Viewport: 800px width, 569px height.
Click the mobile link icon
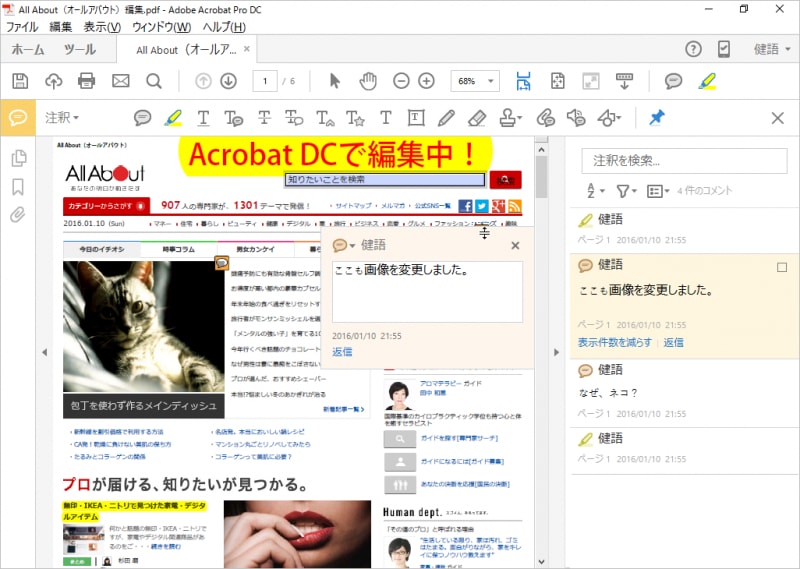click(723, 49)
